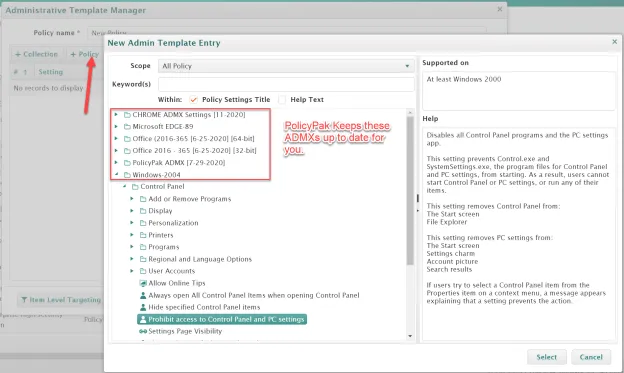Expand the Office 32-bit tree node
The height and width of the screenshot is (373, 624).
coord(116,150)
